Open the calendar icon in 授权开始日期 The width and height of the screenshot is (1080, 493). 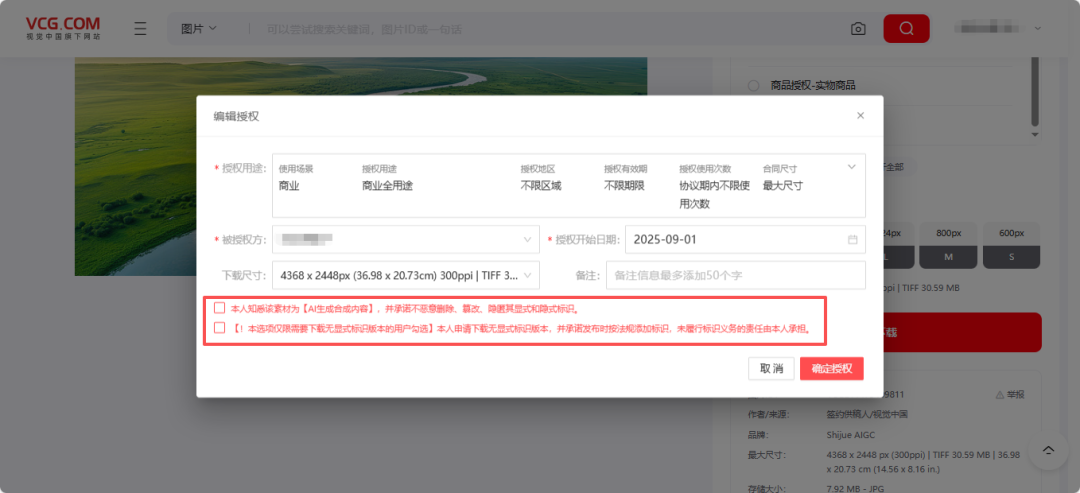point(853,240)
